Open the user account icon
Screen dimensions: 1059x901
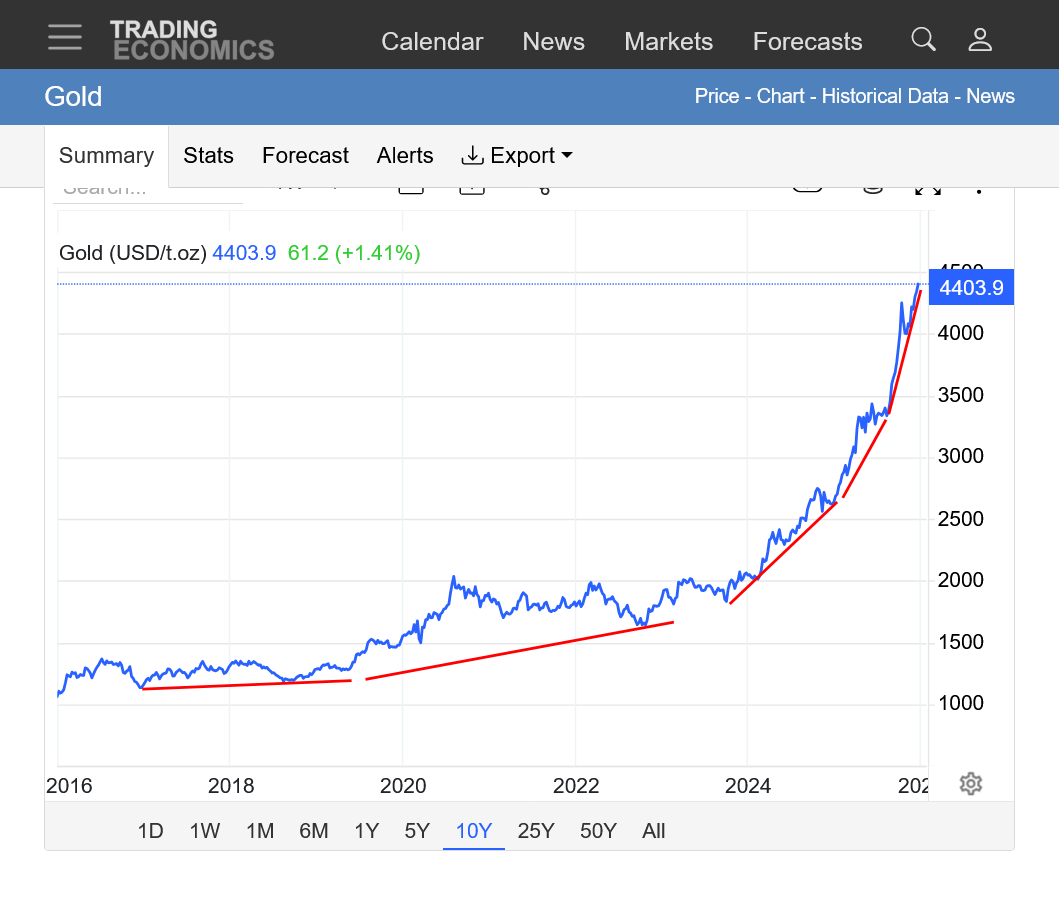pyautogui.click(x=980, y=40)
